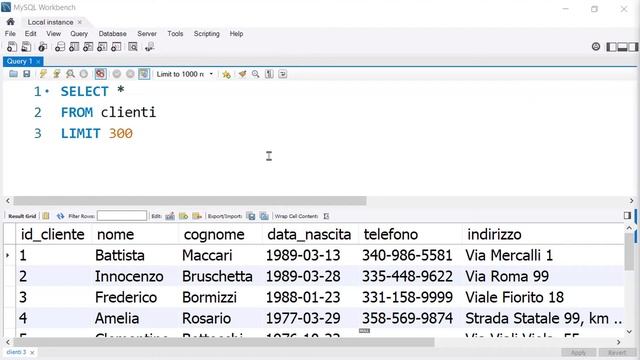Create a new view icon
This screenshot has width=640, height=360.
pyautogui.click(x=88, y=47)
